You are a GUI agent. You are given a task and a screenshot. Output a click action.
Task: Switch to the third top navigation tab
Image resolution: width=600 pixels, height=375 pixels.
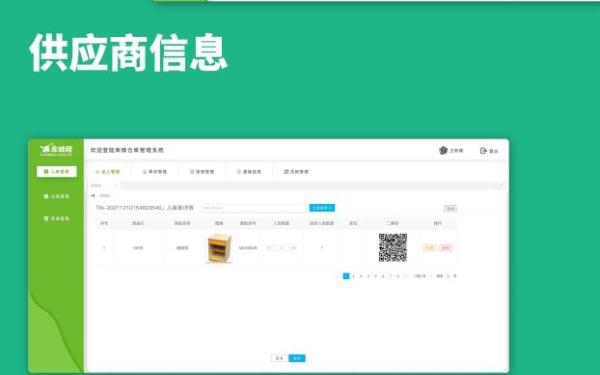tap(202, 172)
